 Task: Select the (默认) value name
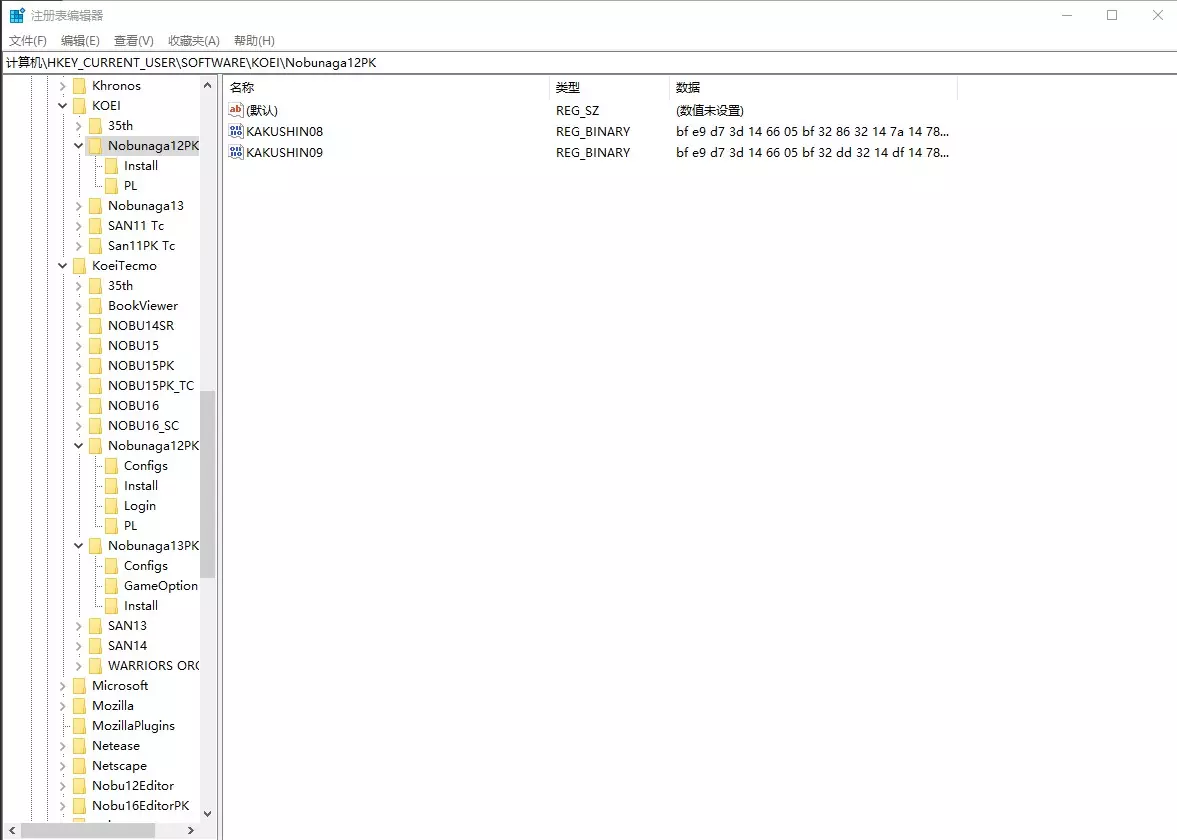(262, 110)
